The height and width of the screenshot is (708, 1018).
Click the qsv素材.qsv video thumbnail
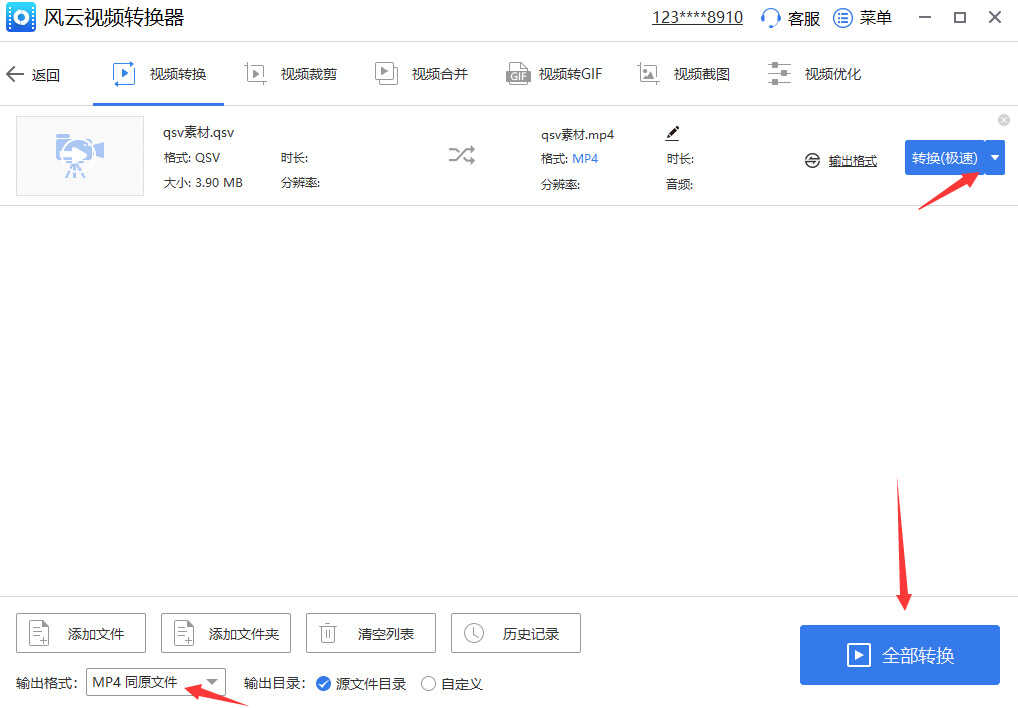80,156
